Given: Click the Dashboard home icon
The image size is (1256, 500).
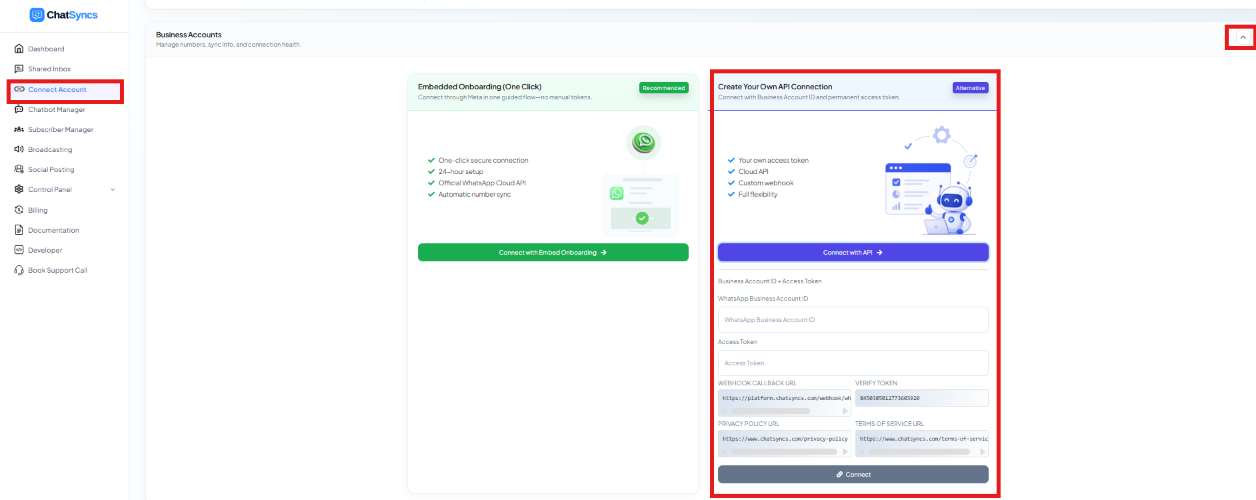Looking at the screenshot, I should coord(19,49).
